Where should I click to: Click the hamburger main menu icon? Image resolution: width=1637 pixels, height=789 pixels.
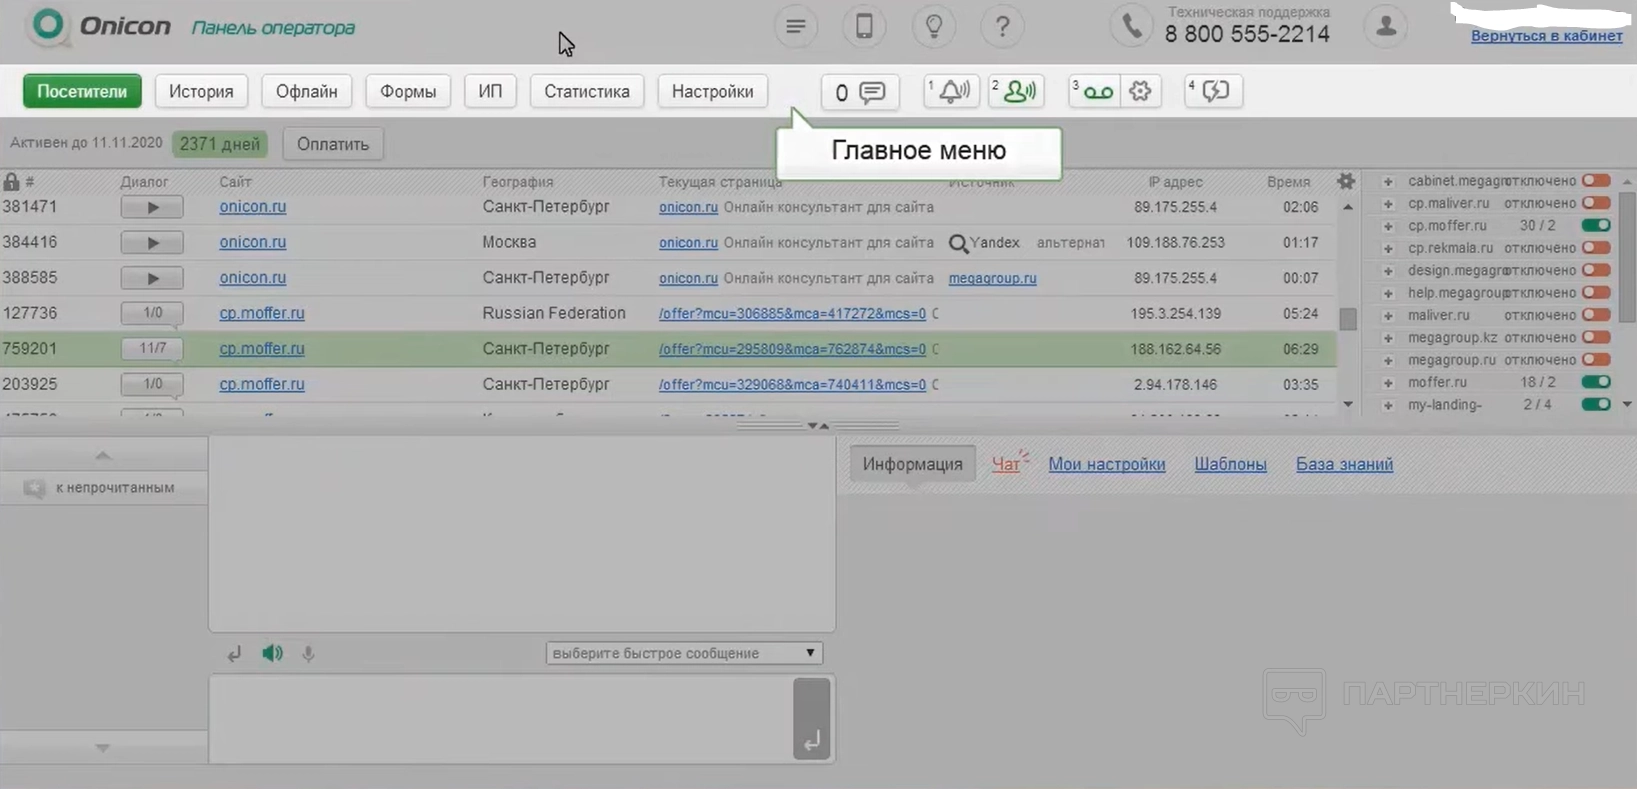pos(795,27)
